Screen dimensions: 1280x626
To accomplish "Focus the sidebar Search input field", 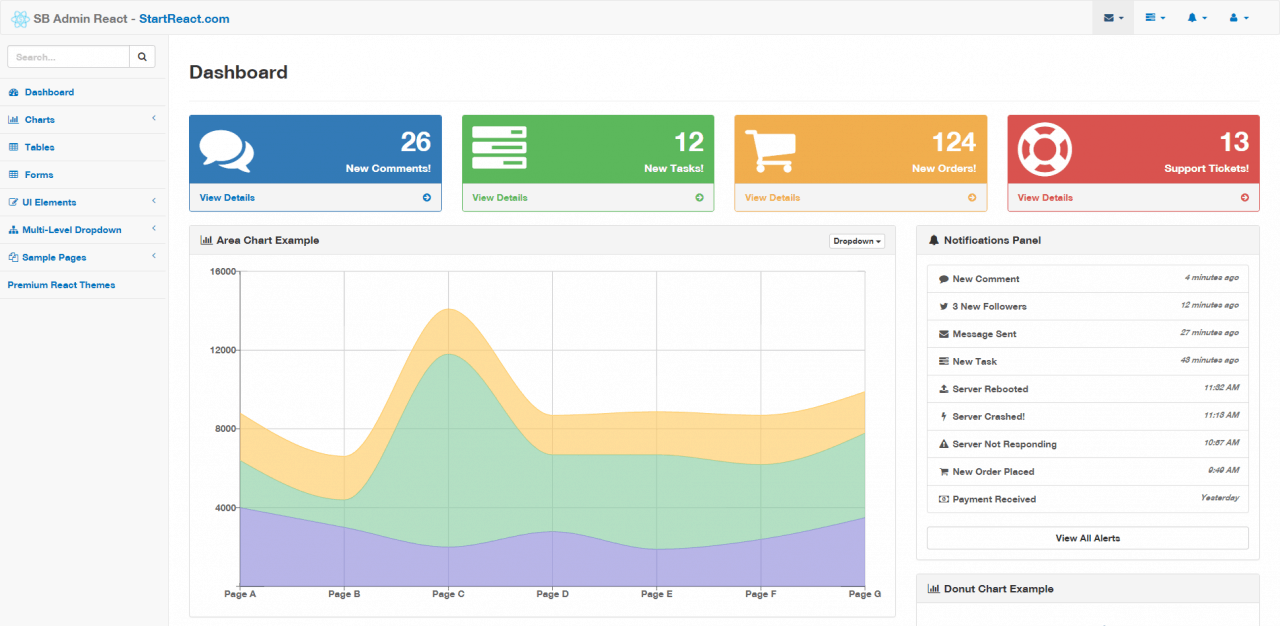I will click(x=69, y=57).
